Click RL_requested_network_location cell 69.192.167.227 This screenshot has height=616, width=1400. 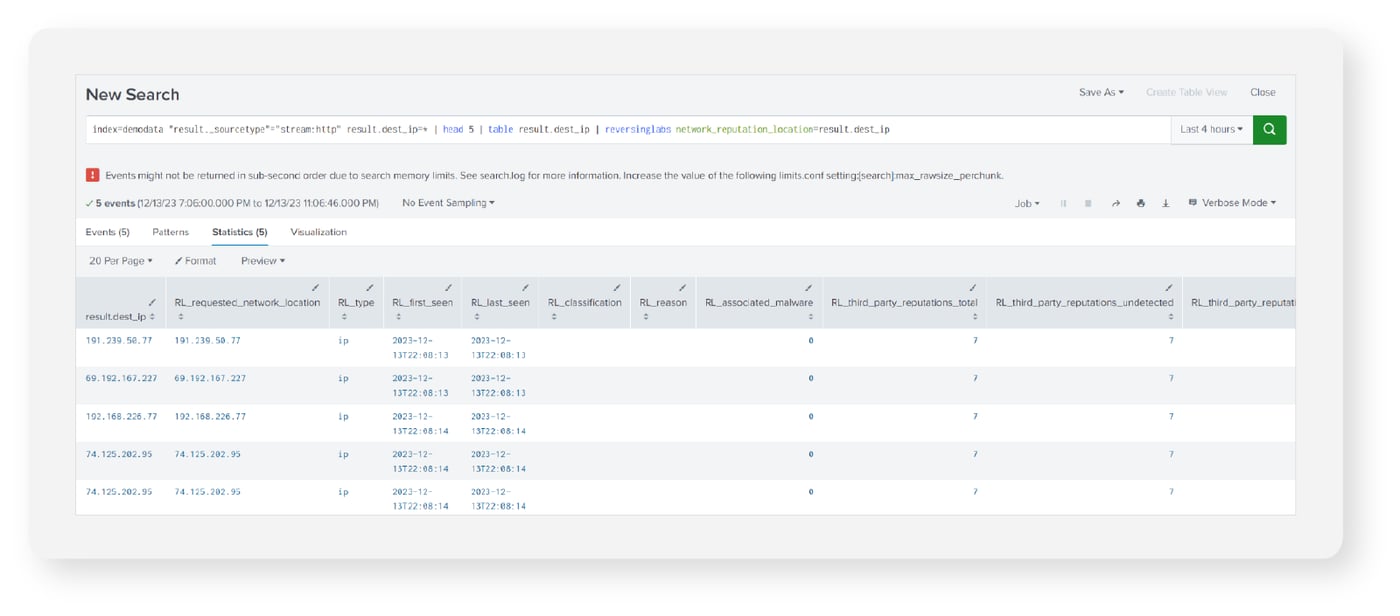[210, 378]
